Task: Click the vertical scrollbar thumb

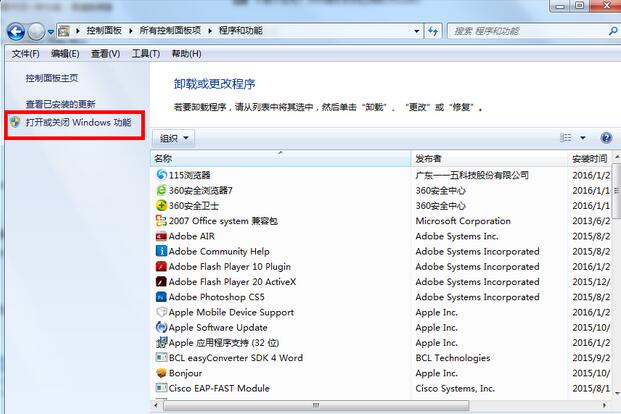Action: click(617, 191)
